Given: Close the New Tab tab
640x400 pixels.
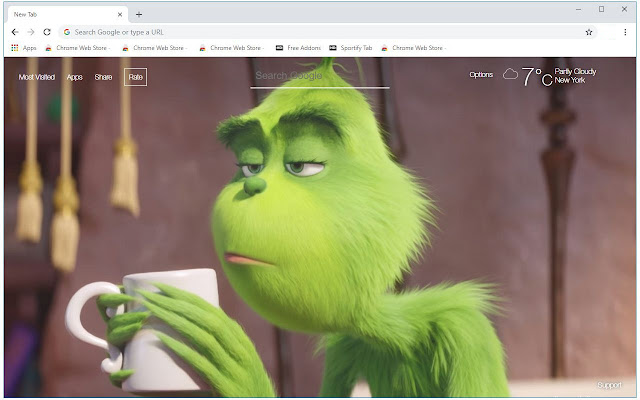Looking at the screenshot, I should 120,14.
